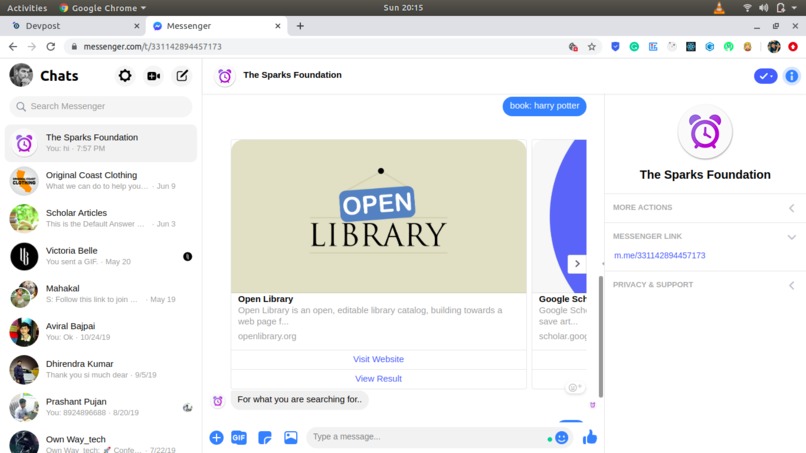Expand the More Actions section
The width and height of the screenshot is (806, 453).
pyautogui.click(x=705, y=208)
